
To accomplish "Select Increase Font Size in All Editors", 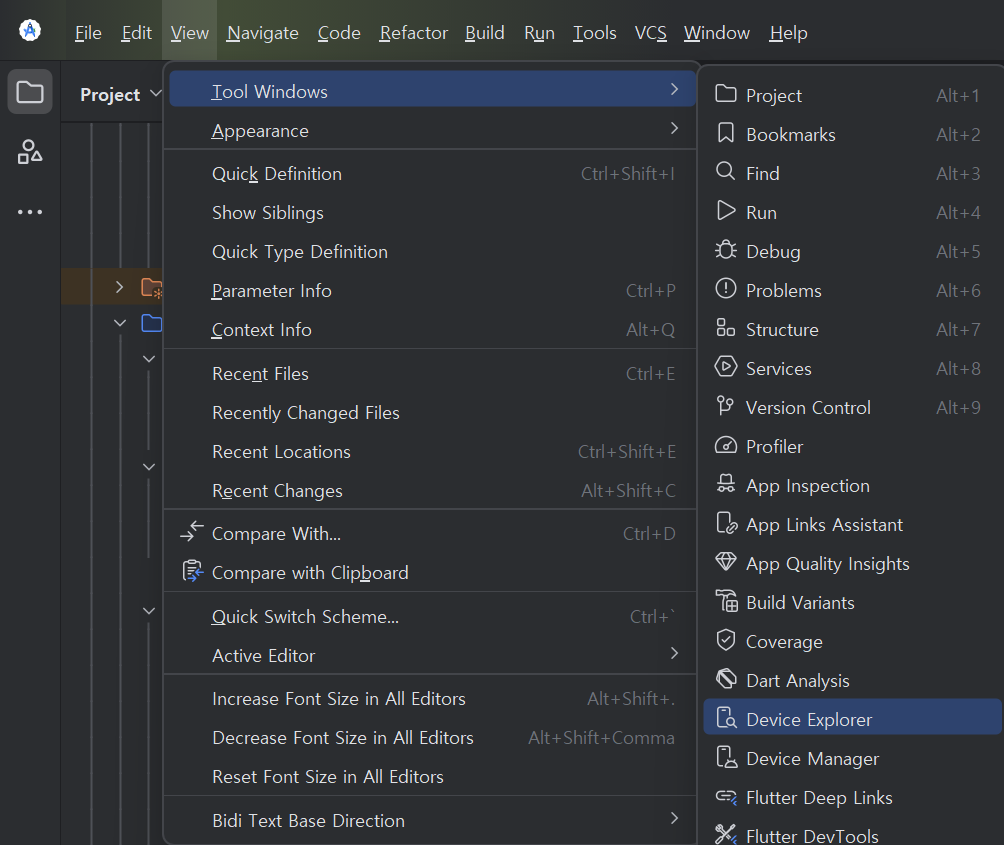I will [430, 699].
